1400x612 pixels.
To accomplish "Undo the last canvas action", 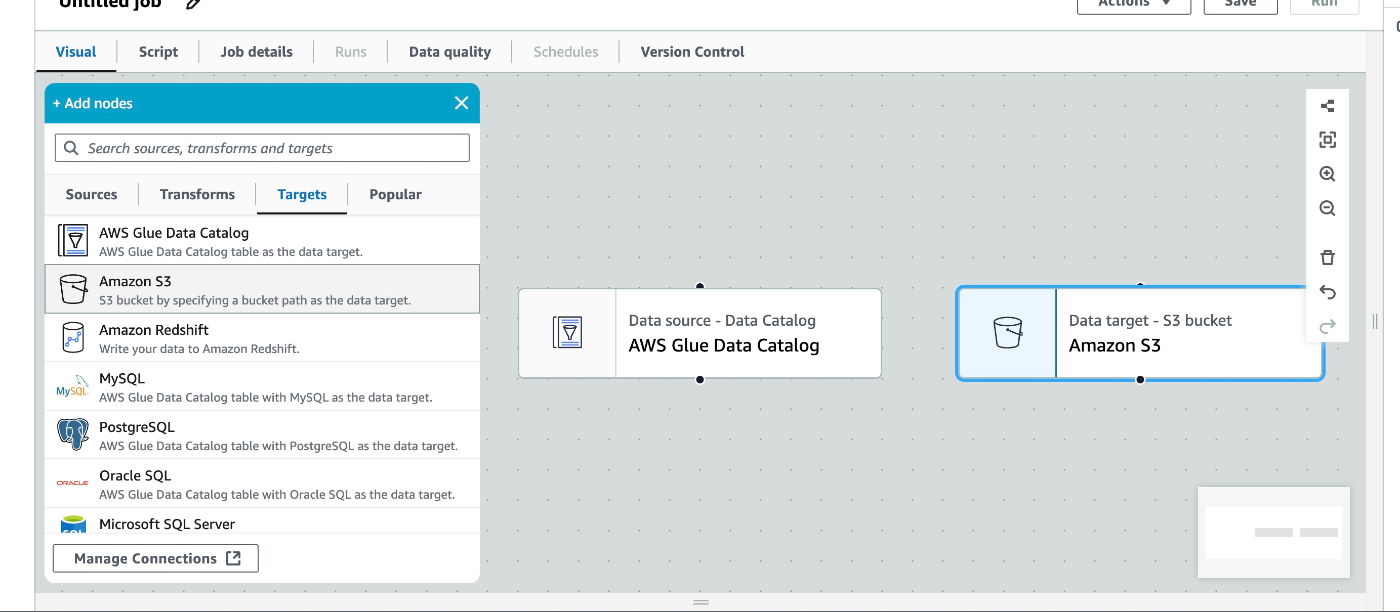I will pyautogui.click(x=1327, y=292).
